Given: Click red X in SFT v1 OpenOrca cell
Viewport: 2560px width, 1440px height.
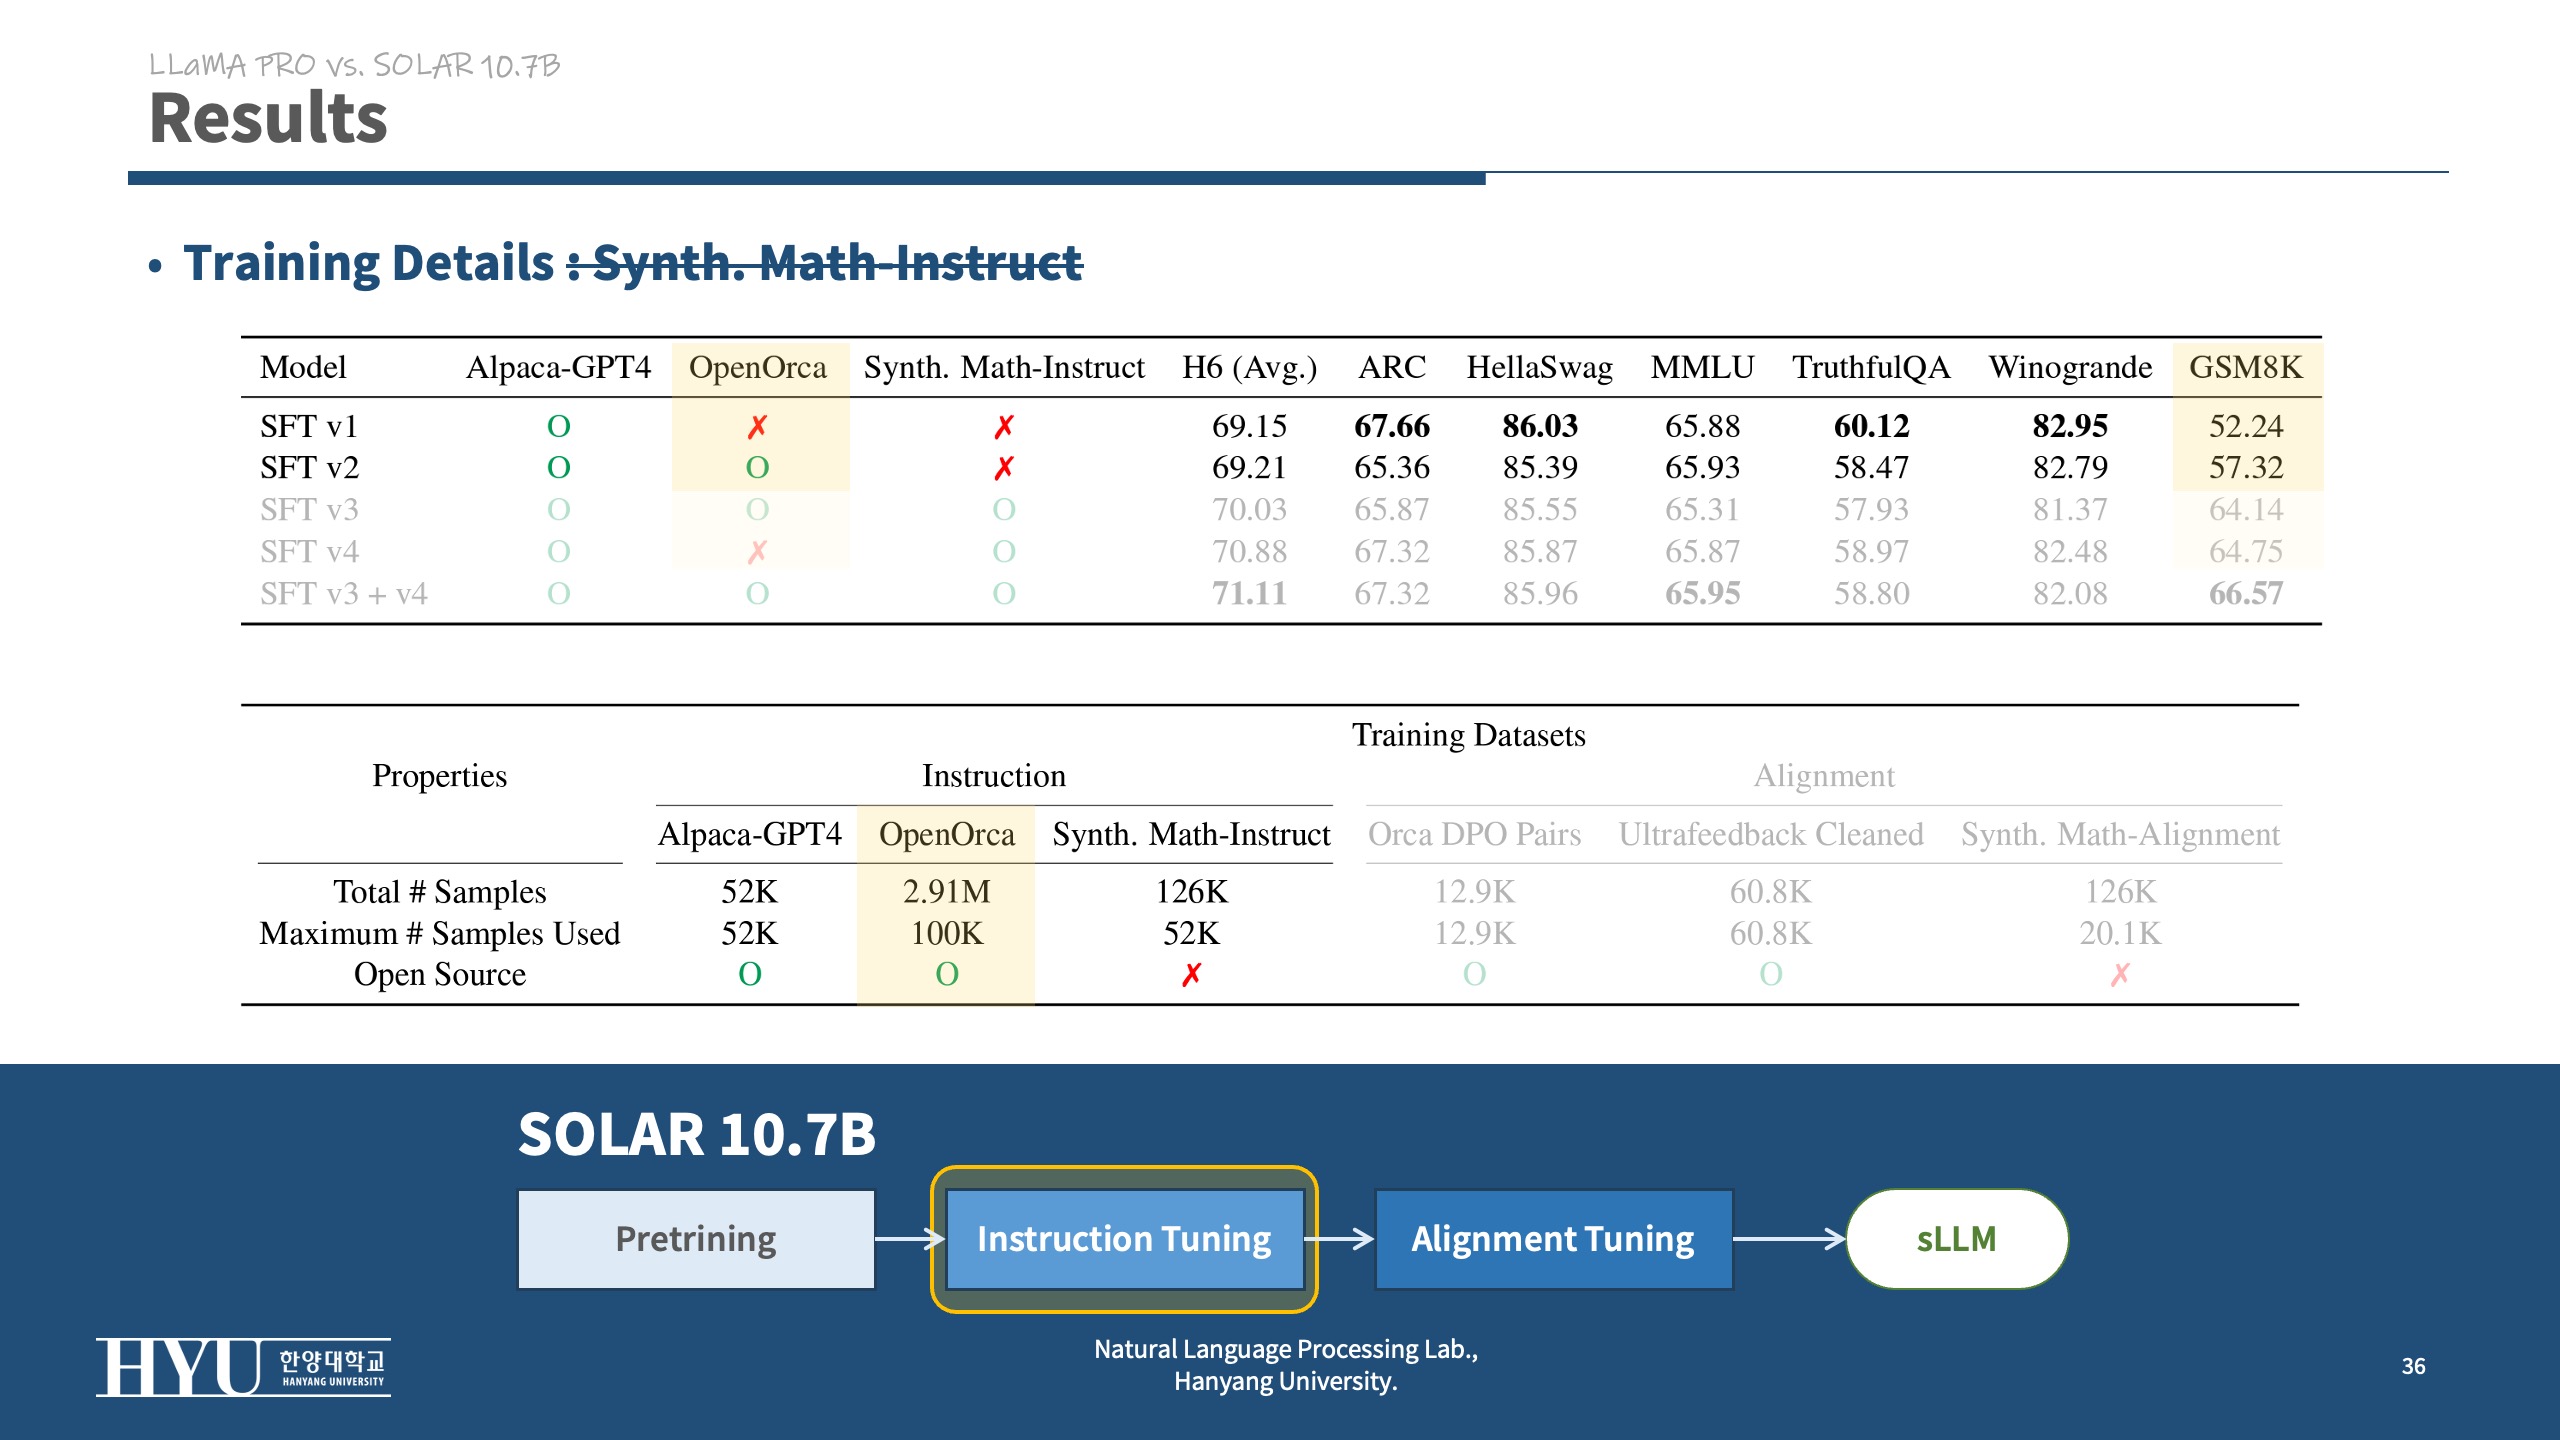Looking at the screenshot, I should [757, 427].
